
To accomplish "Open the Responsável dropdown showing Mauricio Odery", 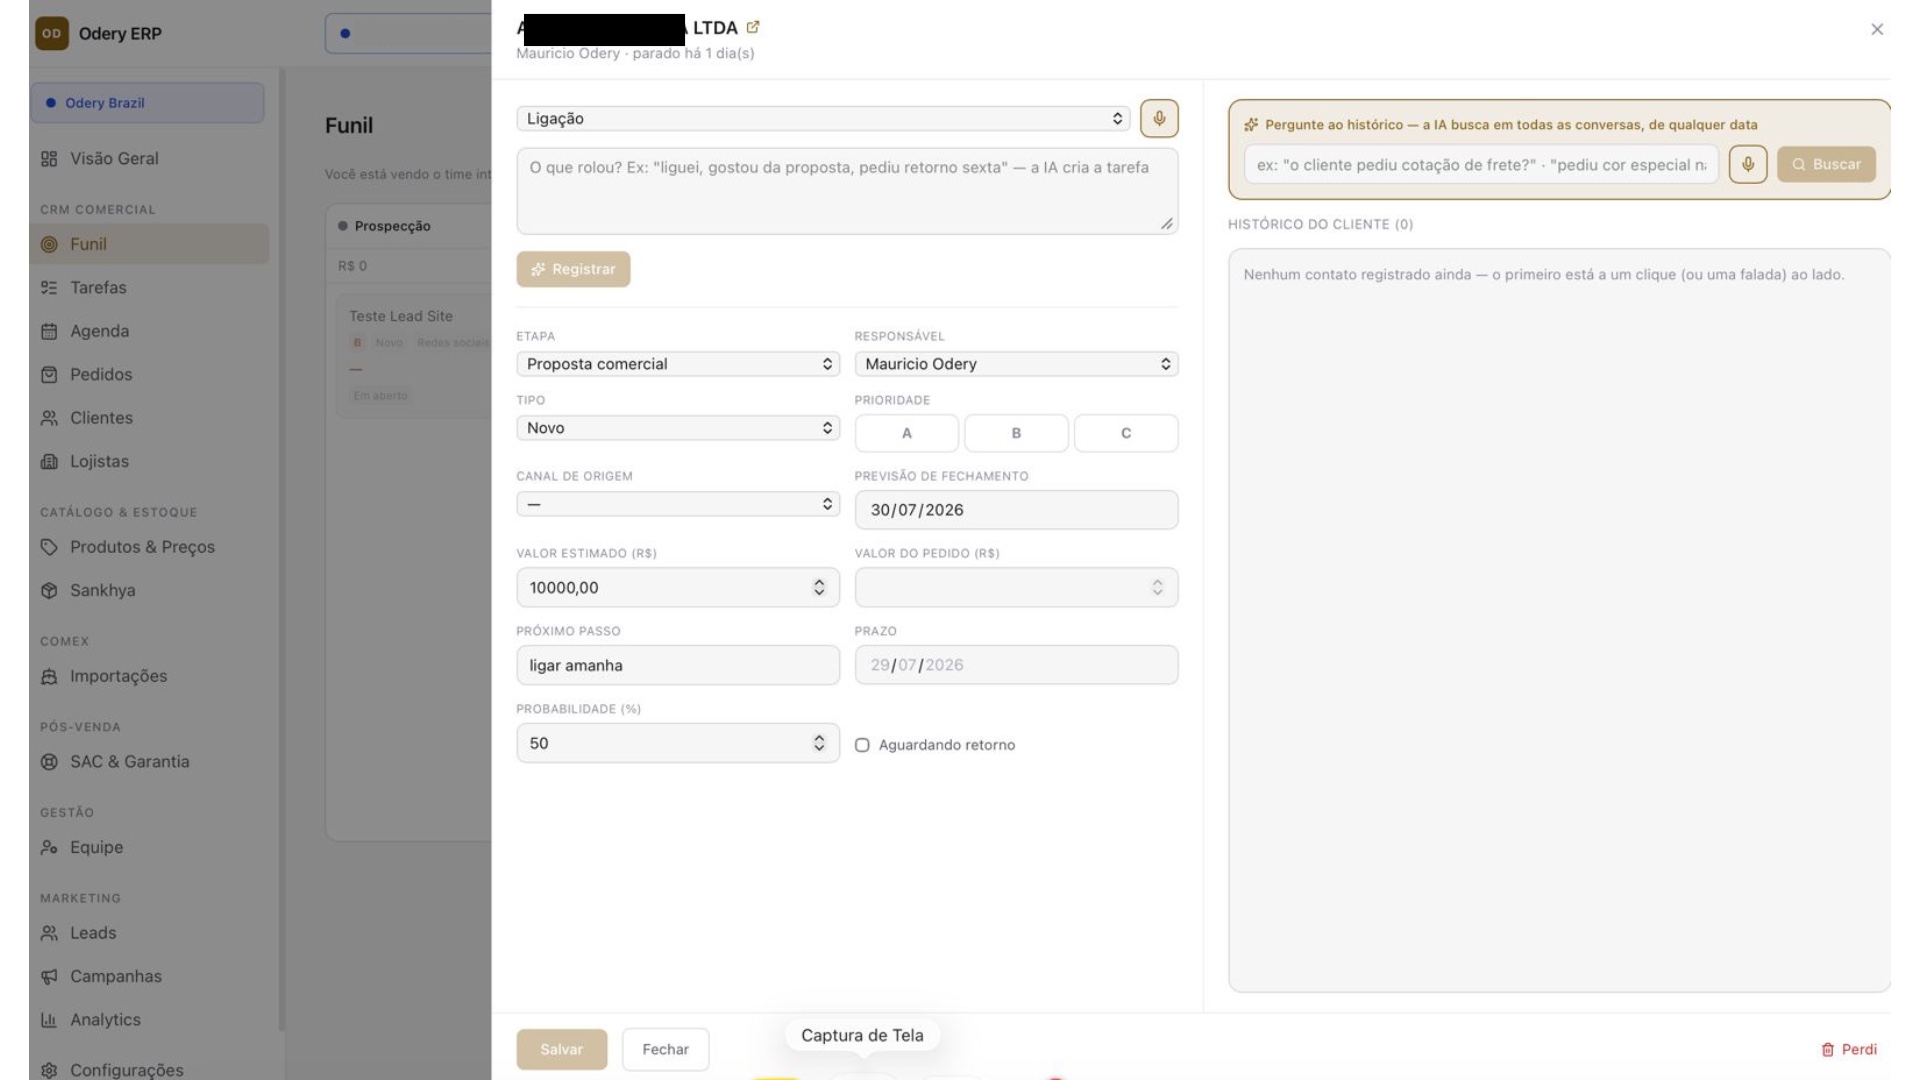I will click(1016, 364).
